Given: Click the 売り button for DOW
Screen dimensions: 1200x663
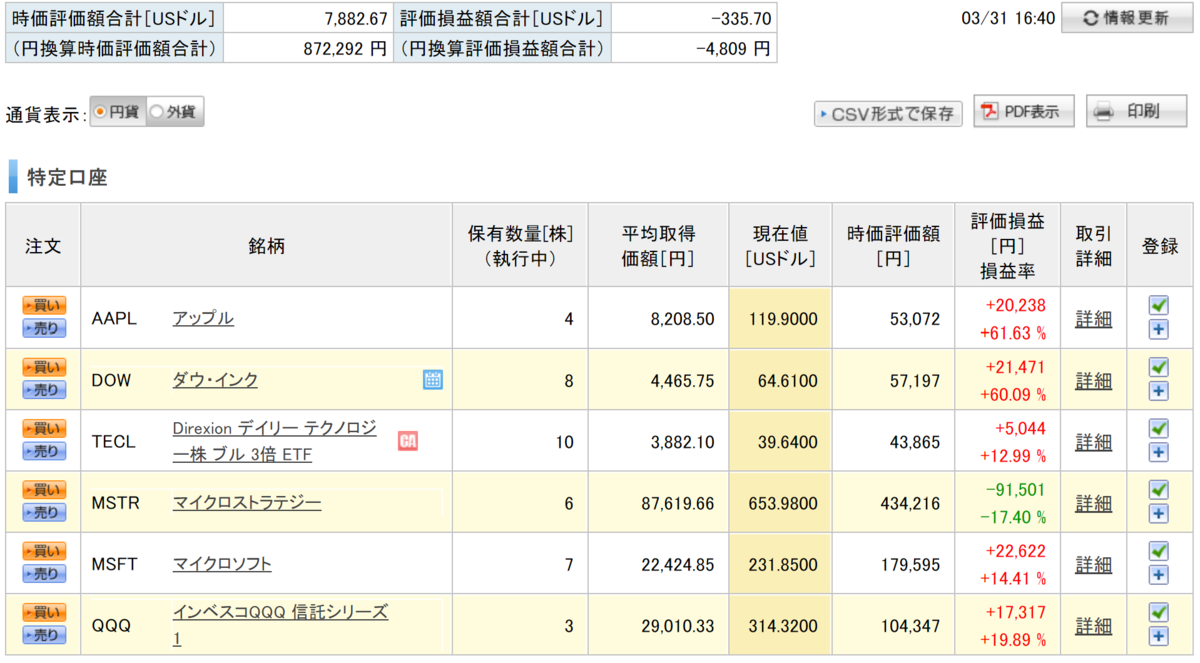Looking at the screenshot, I should click(x=44, y=390).
